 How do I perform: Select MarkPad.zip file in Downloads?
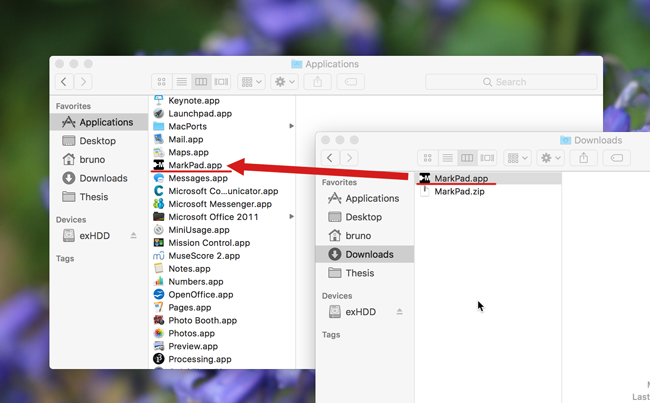click(x=459, y=191)
